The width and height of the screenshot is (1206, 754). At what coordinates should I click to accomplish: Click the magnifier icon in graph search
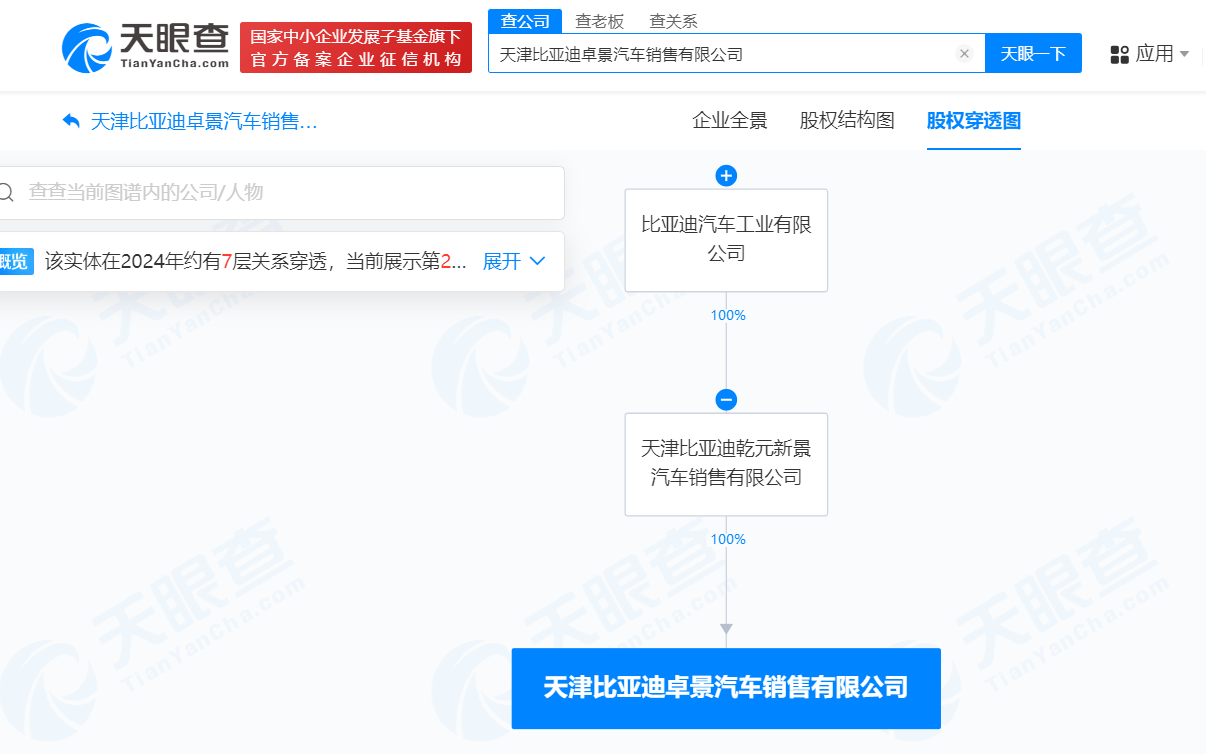point(7,192)
